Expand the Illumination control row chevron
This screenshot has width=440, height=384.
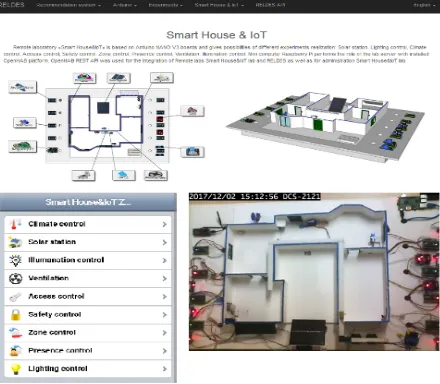164,260
